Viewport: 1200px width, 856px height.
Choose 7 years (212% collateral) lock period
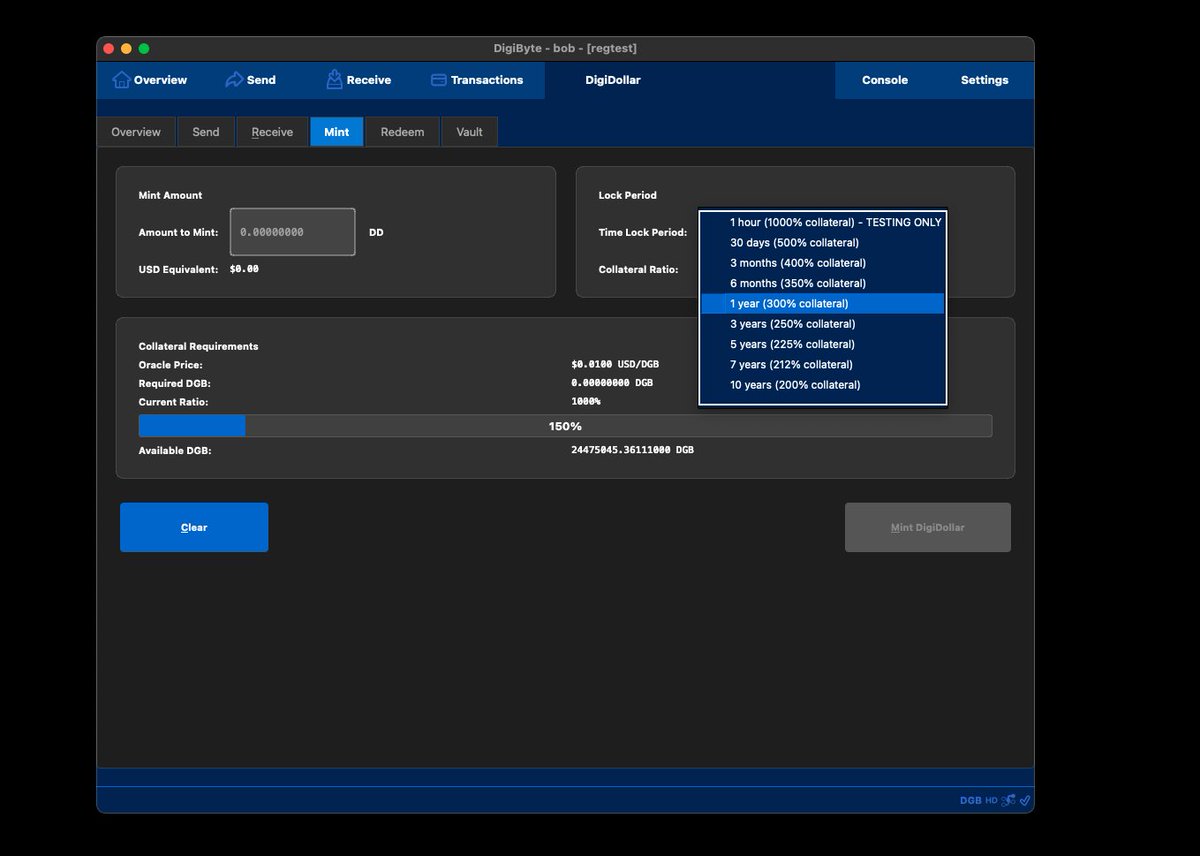pyautogui.click(x=823, y=364)
